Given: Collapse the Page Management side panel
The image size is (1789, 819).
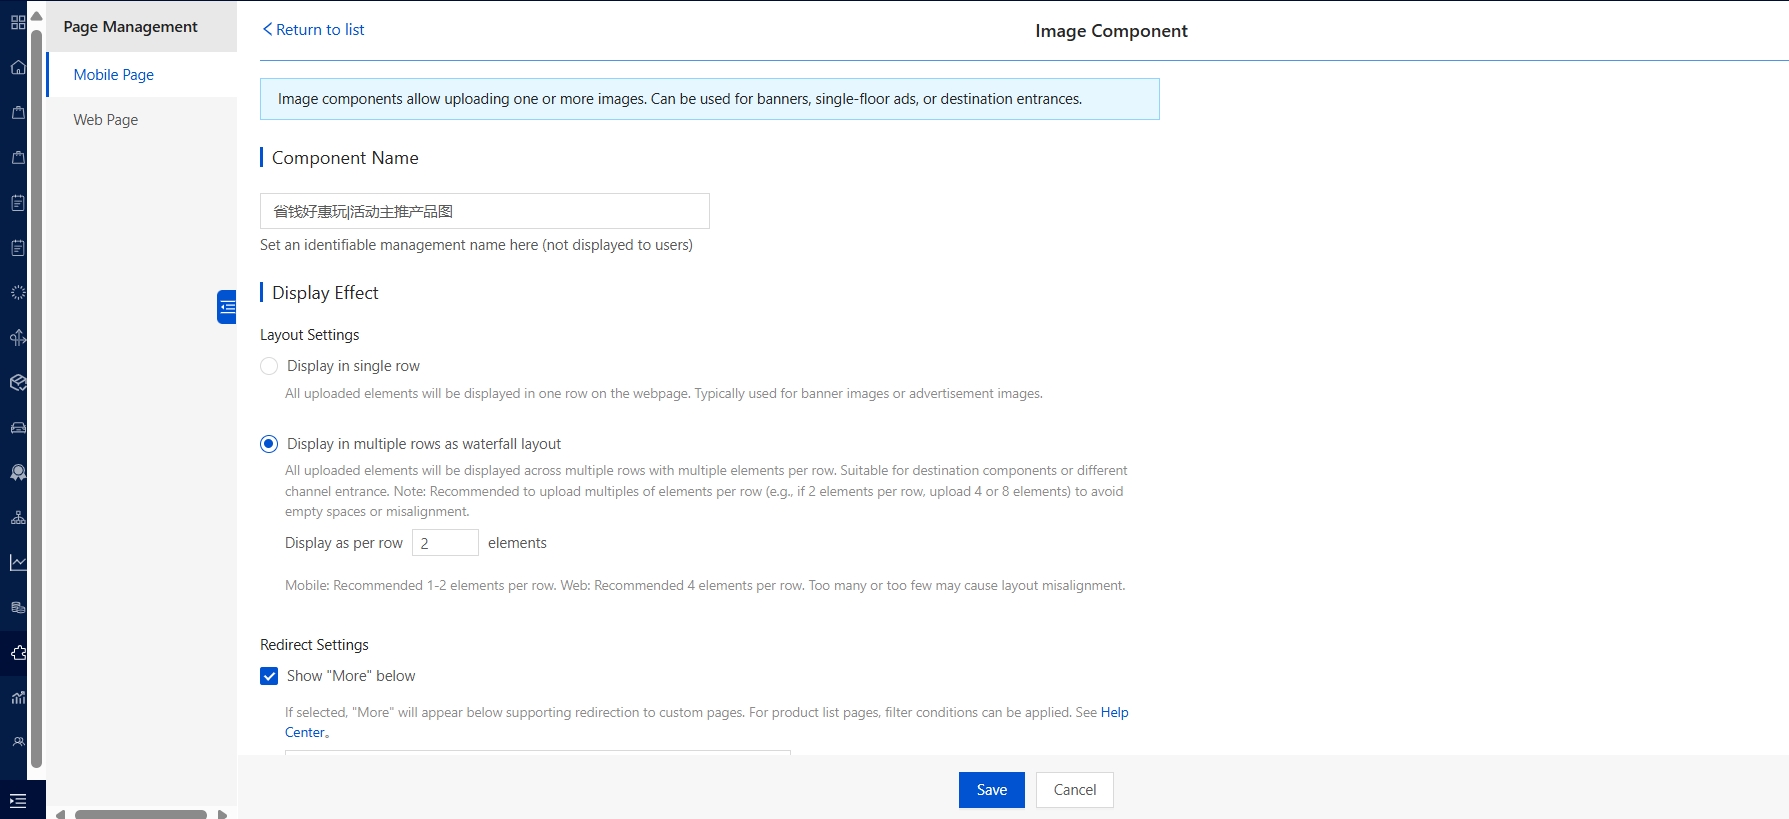Looking at the screenshot, I should pos(227,307).
